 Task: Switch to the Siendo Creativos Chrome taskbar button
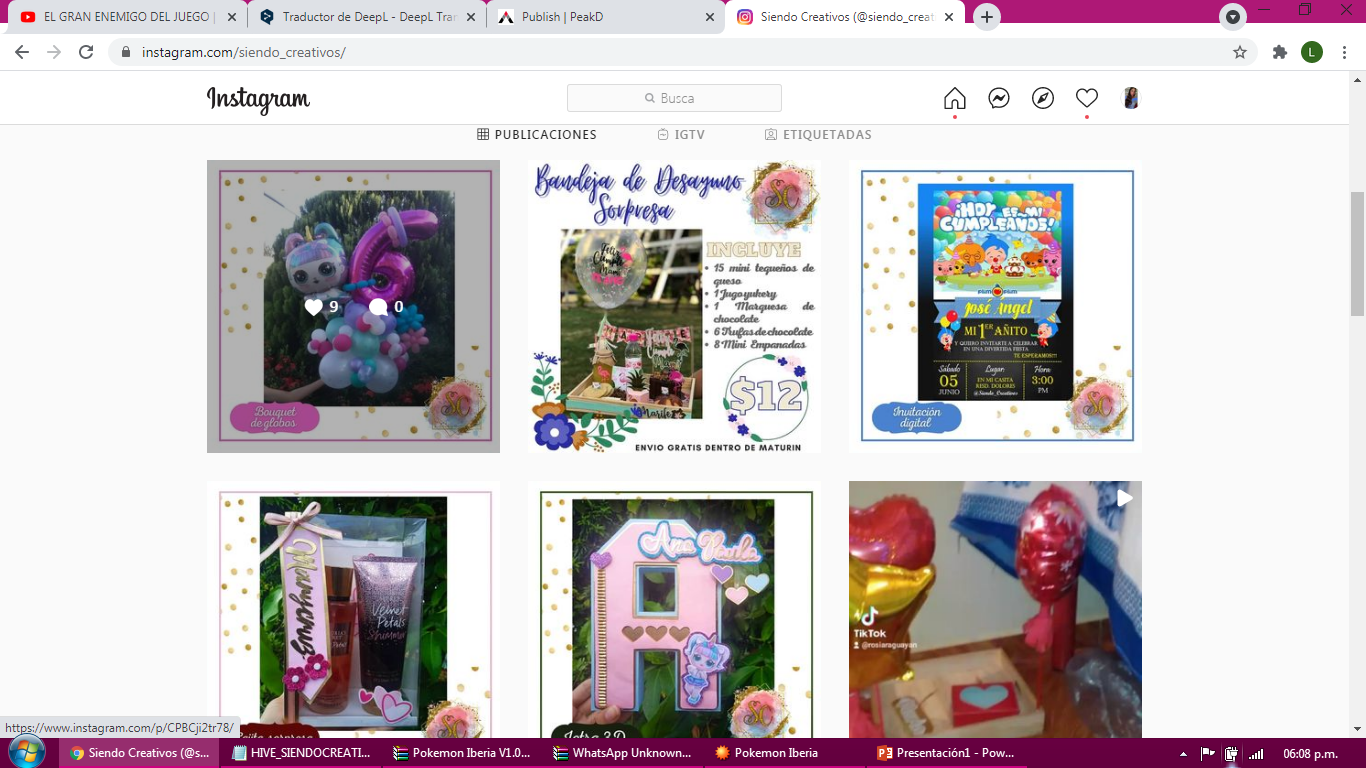tap(140, 753)
